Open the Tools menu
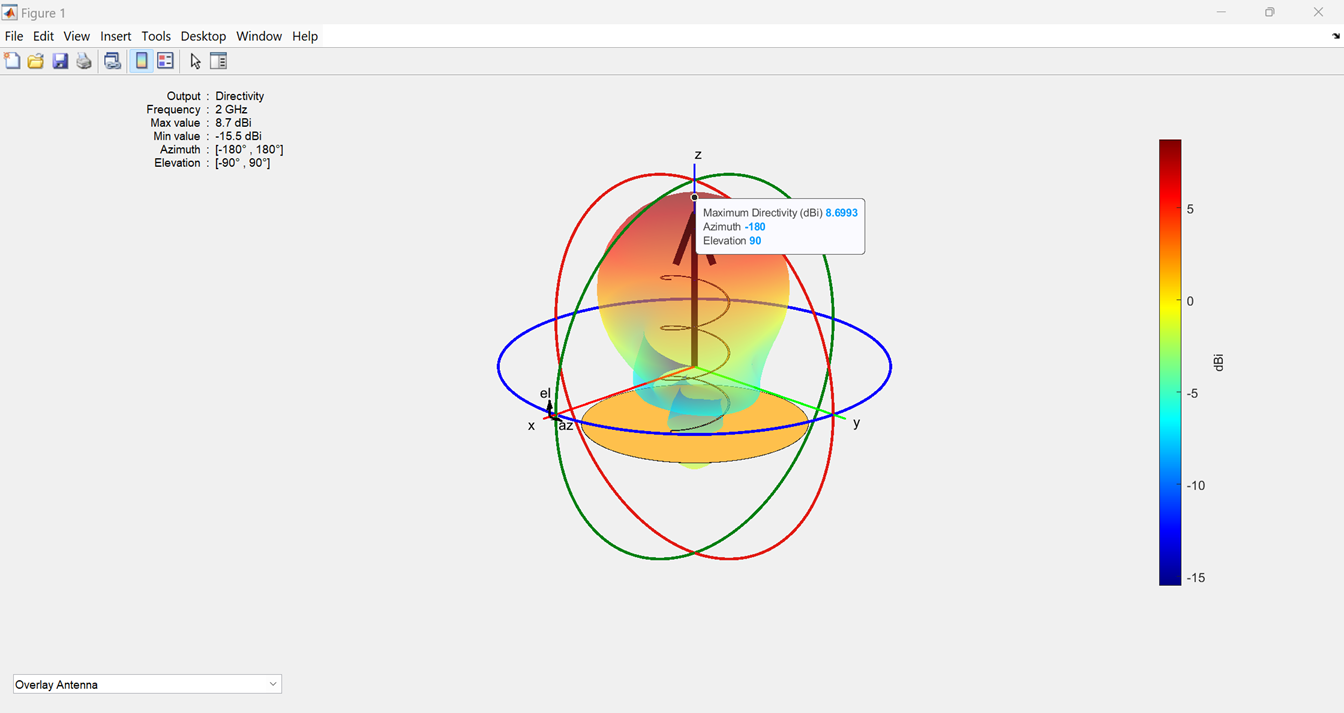1344x713 pixels. click(x=156, y=36)
